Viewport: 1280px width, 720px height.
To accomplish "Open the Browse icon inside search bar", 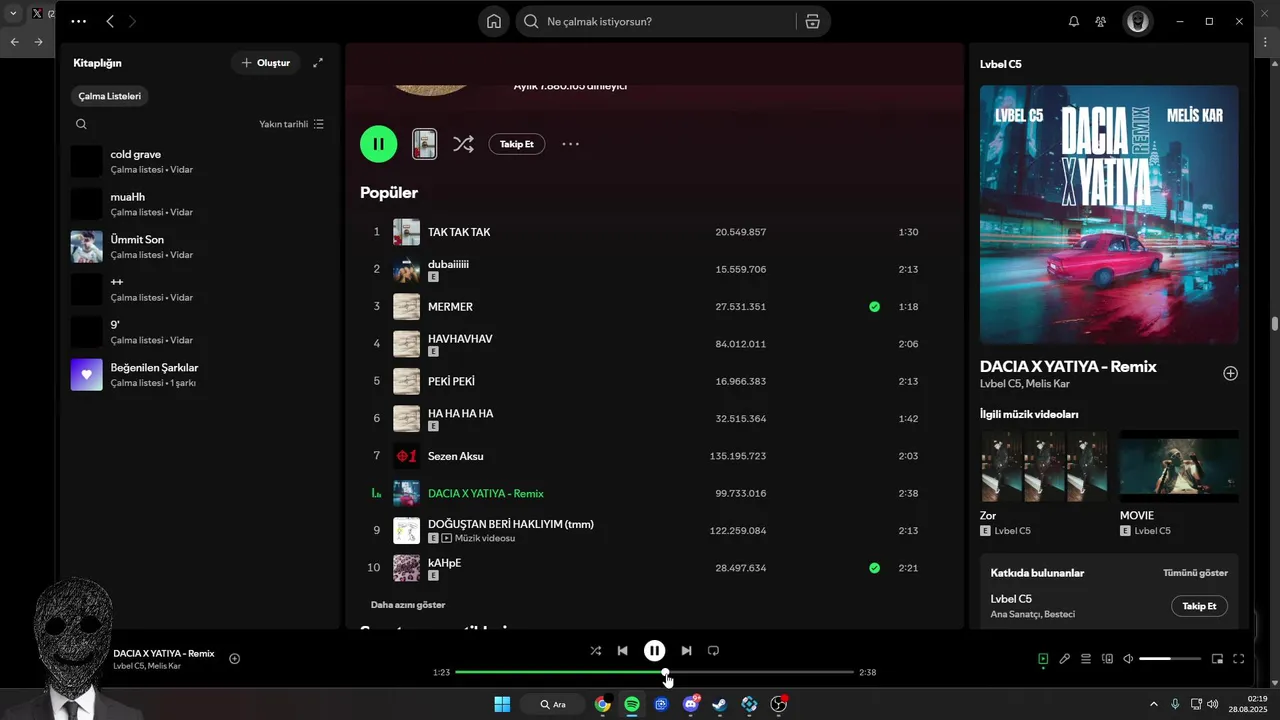I will click(x=812, y=21).
